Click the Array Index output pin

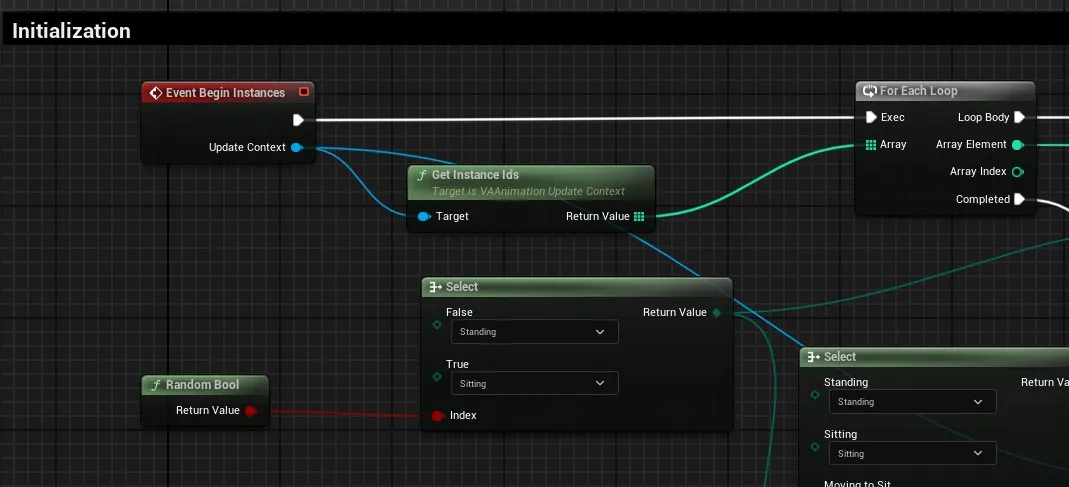tap(1018, 172)
